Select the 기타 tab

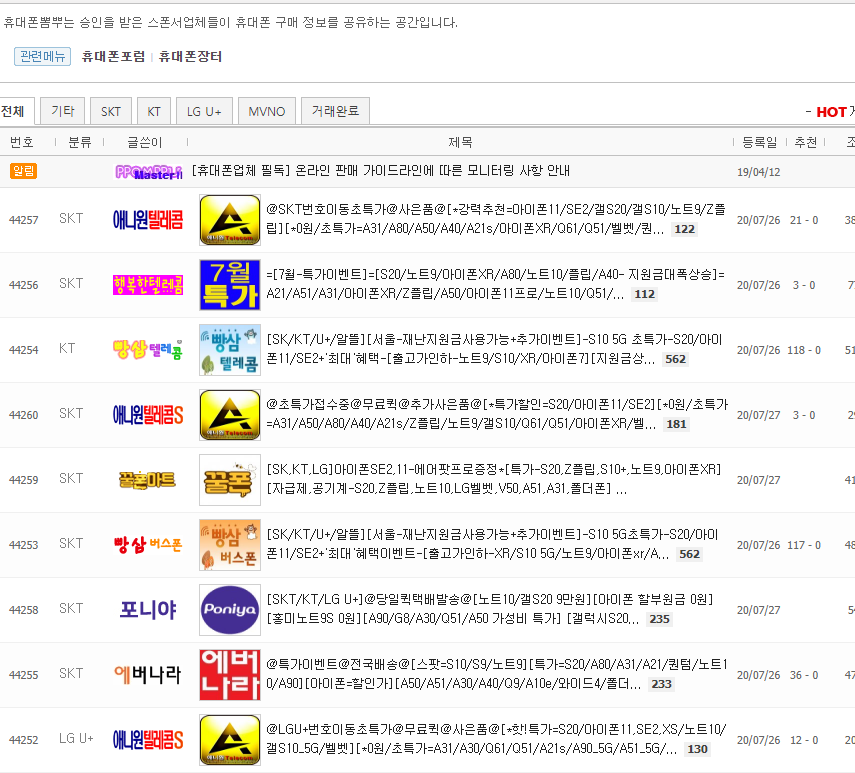pos(63,112)
